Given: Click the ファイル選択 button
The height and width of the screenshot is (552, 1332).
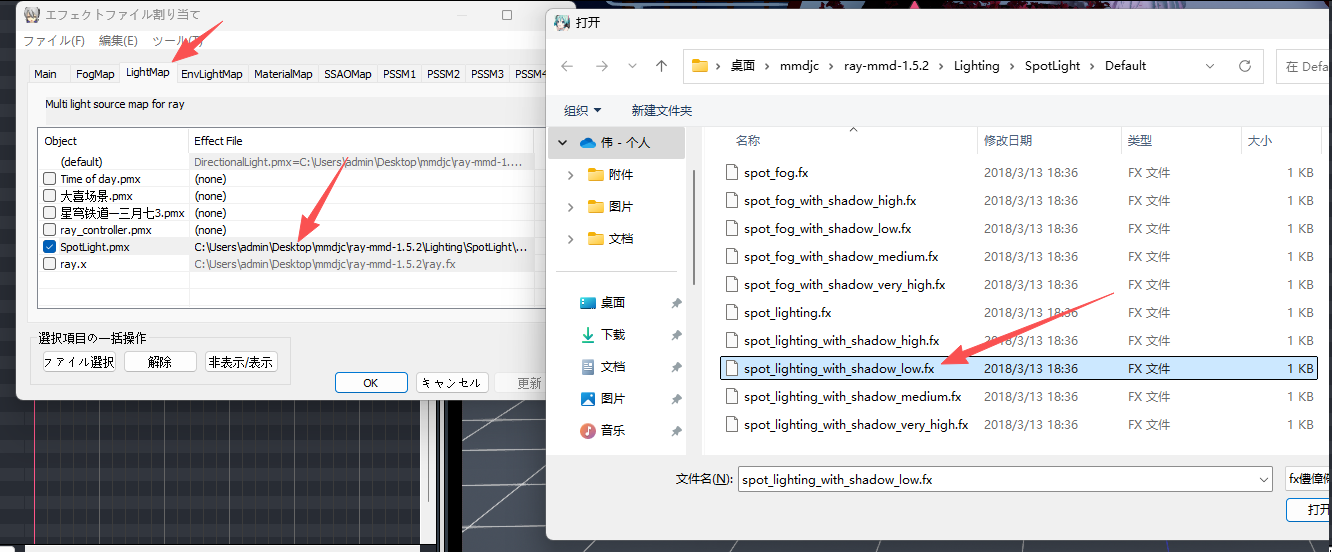Looking at the screenshot, I should 79,362.
